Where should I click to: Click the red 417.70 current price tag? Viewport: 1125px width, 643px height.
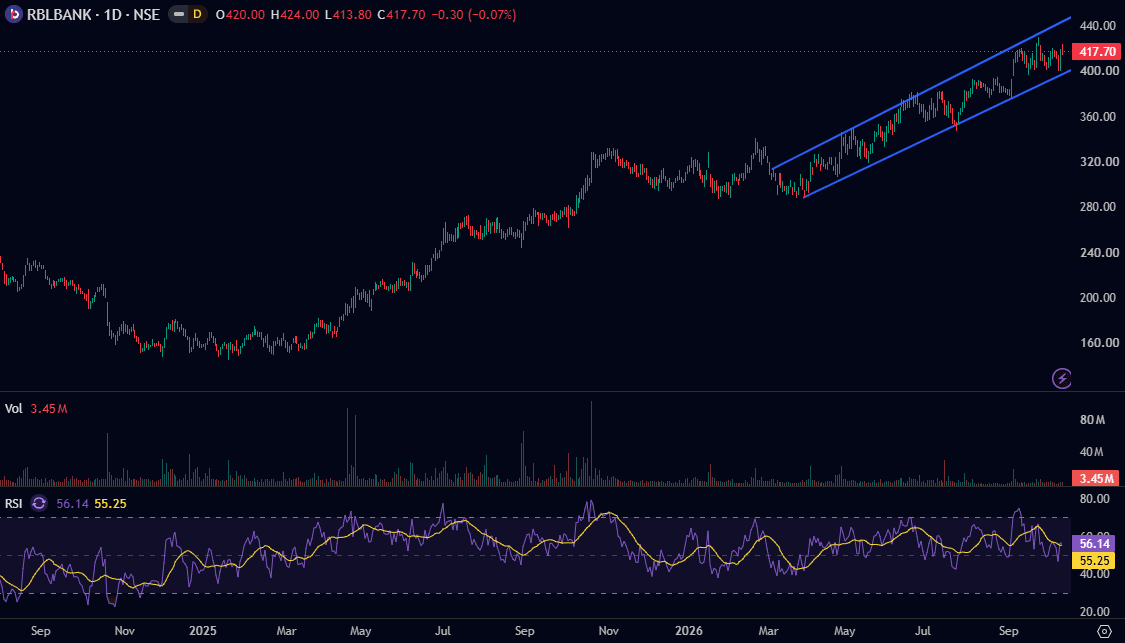(x=1096, y=52)
